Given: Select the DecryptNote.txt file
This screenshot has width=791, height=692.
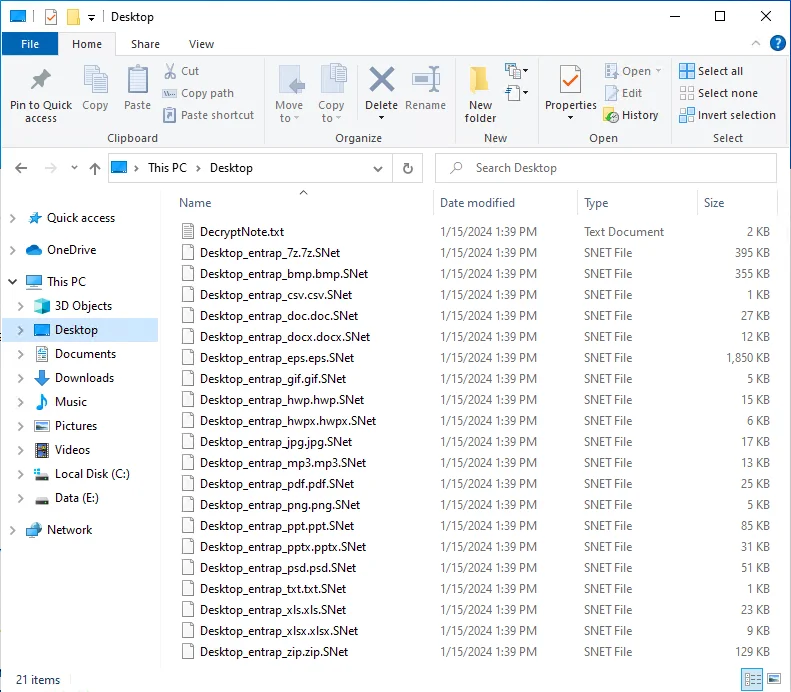Looking at the screenshot, I should pyautogui.click(x=241, y=231).
